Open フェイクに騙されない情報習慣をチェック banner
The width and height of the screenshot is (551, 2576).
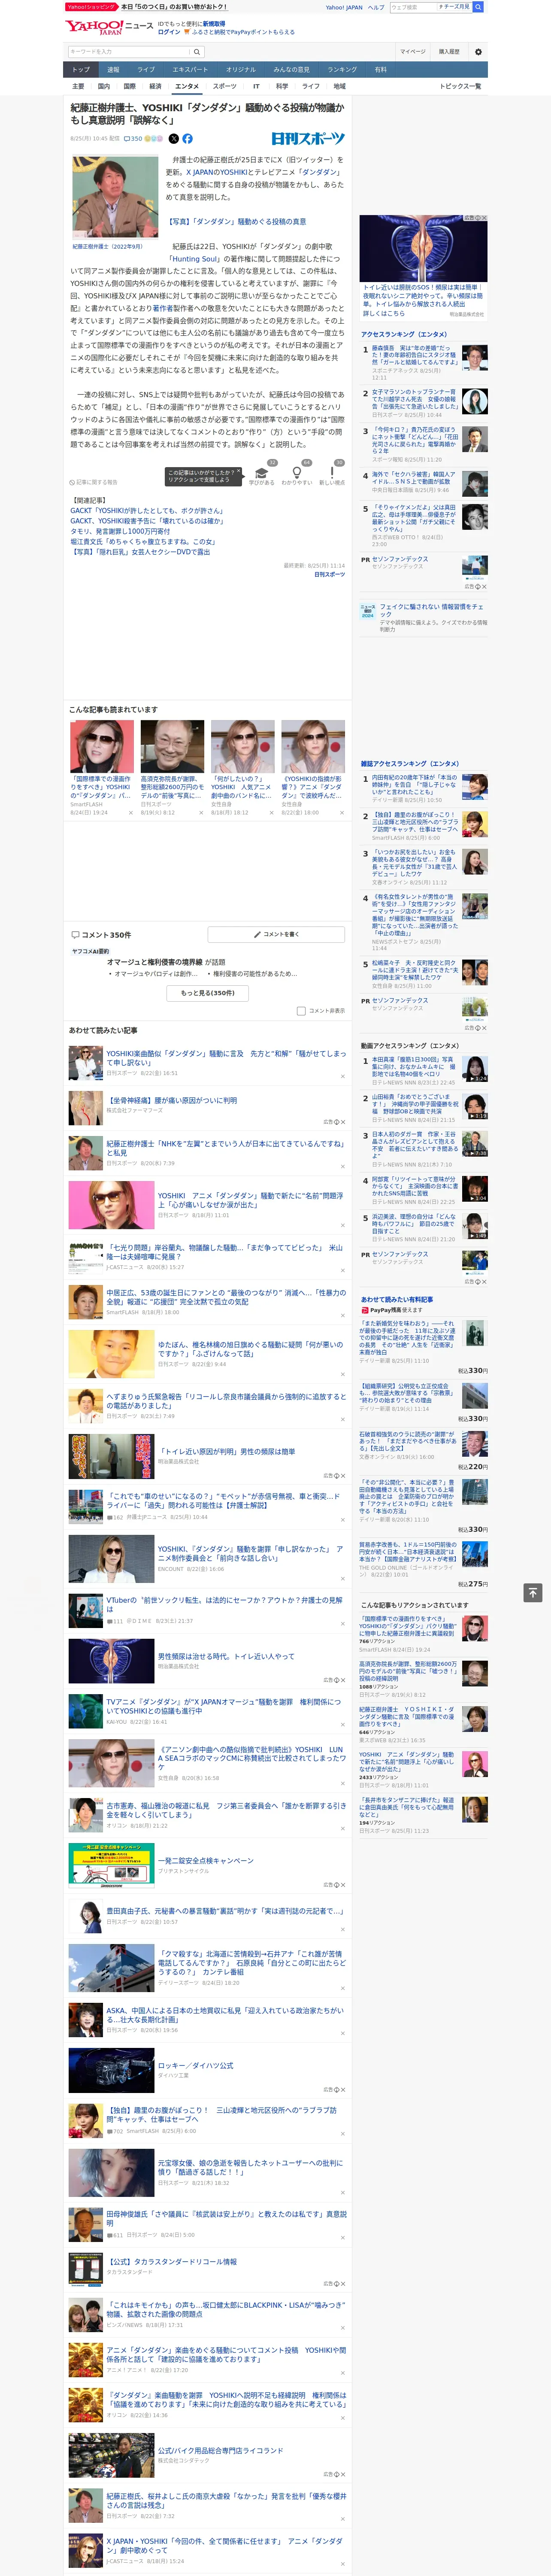(x=424, y=617)
